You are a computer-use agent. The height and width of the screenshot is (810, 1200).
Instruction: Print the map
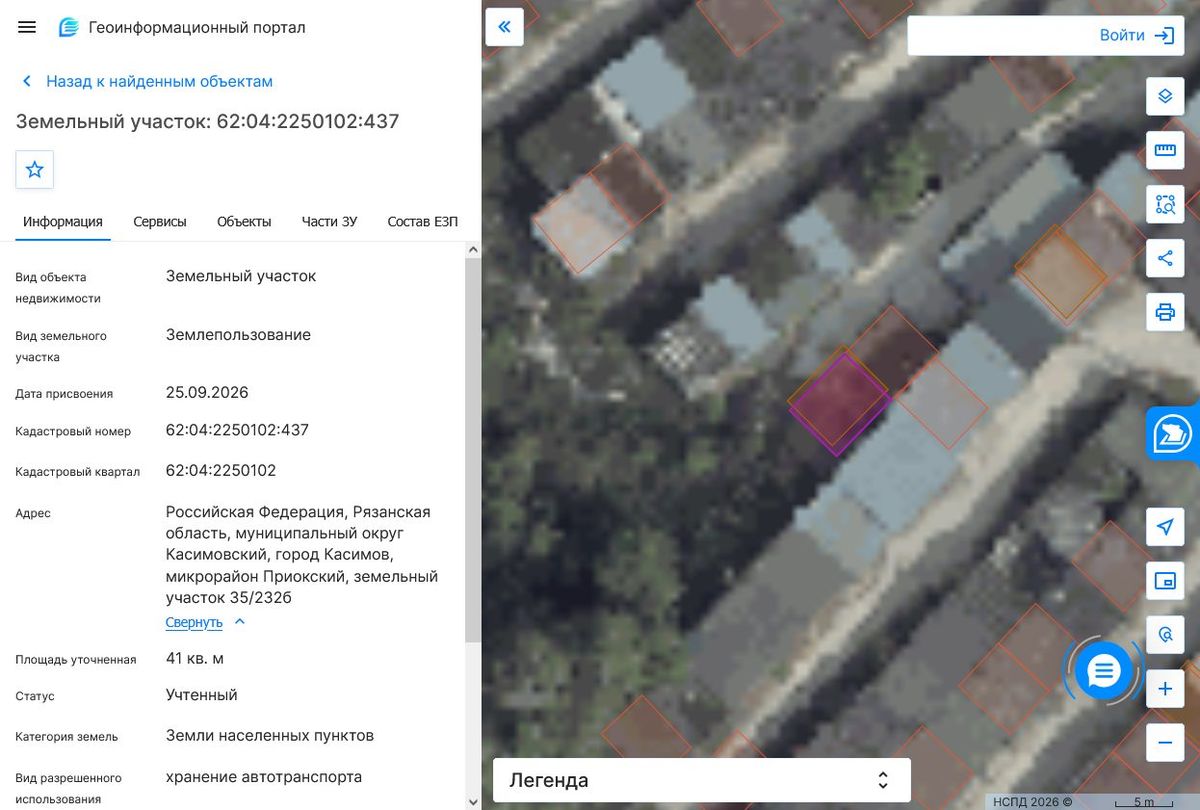click(1165, 312)
